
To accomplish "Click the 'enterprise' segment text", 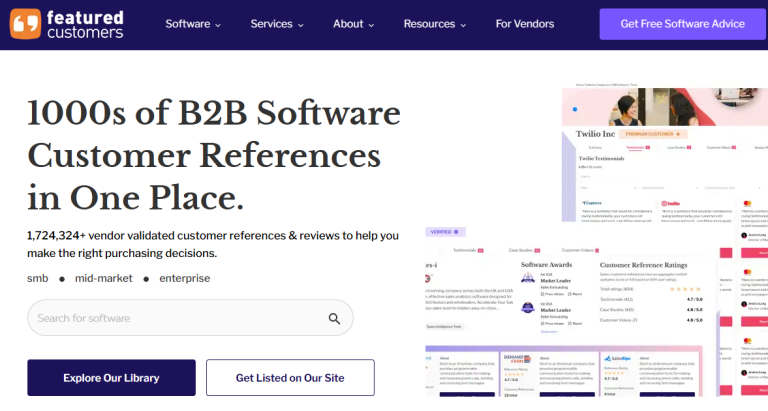I will coord(185,278).
